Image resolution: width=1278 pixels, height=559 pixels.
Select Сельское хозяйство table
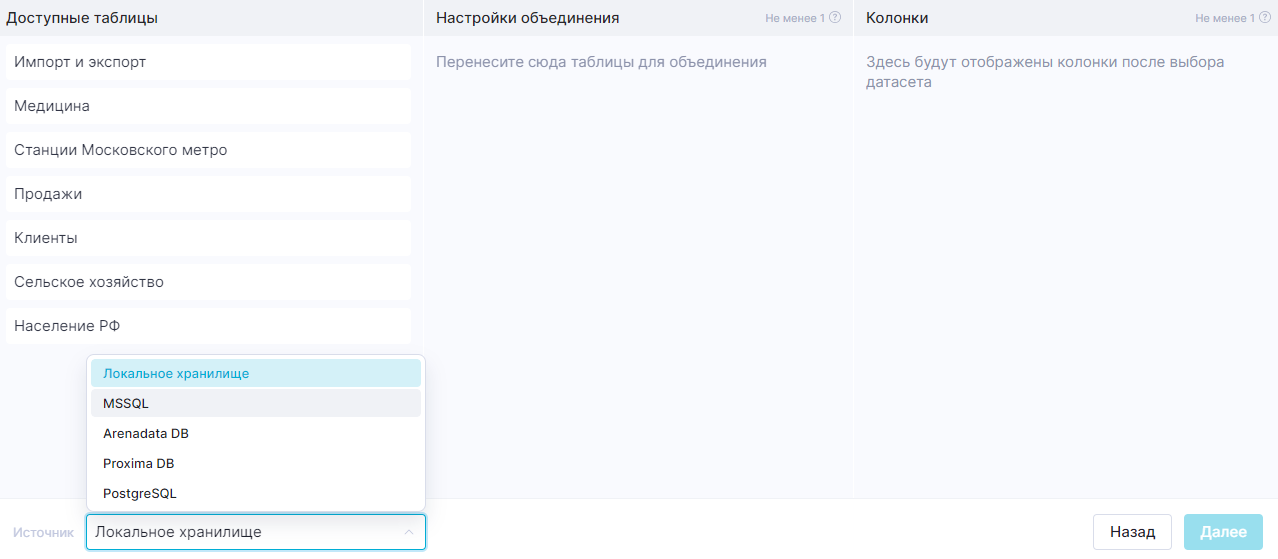[x=208, y=282]
